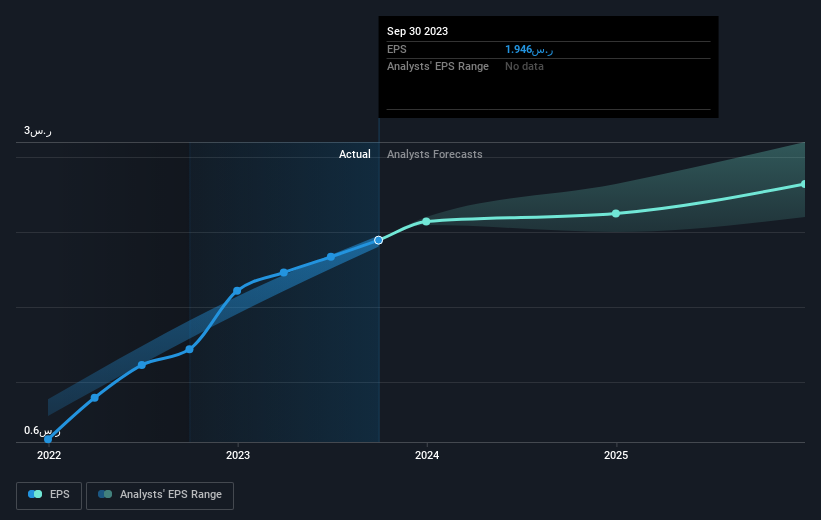This screenshot has width=821, height=520.
Task: Click the Analysts Forecasts label
Action: pos(435,154)
